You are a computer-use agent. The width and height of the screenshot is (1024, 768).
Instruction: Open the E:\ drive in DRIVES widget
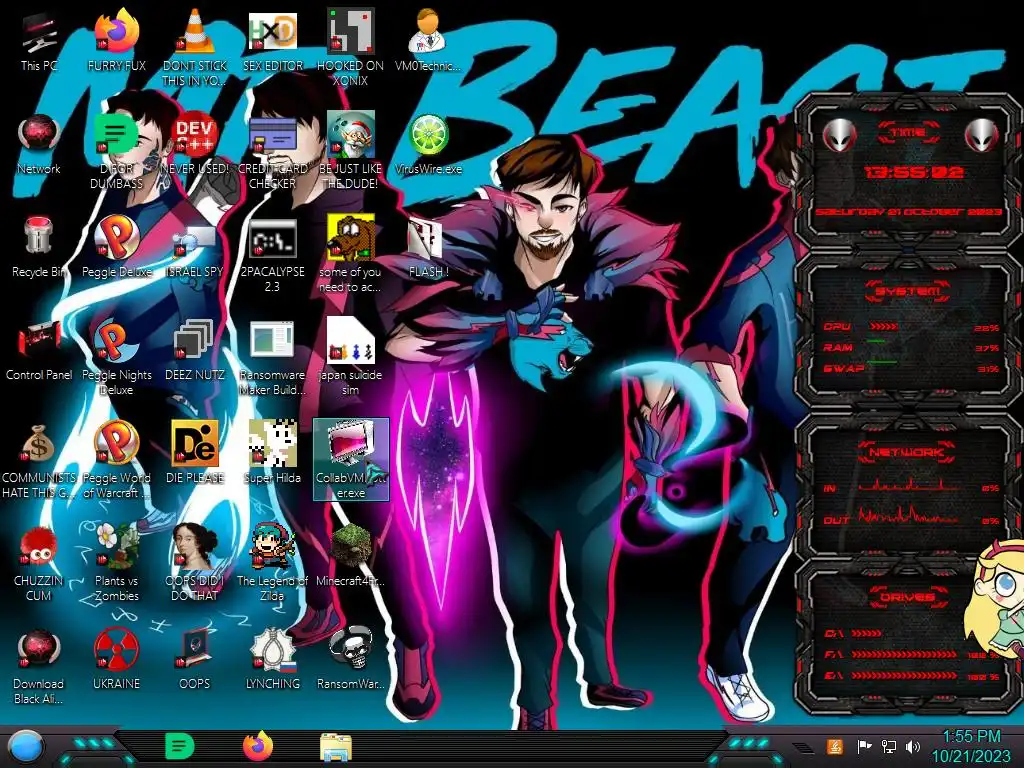911,676
